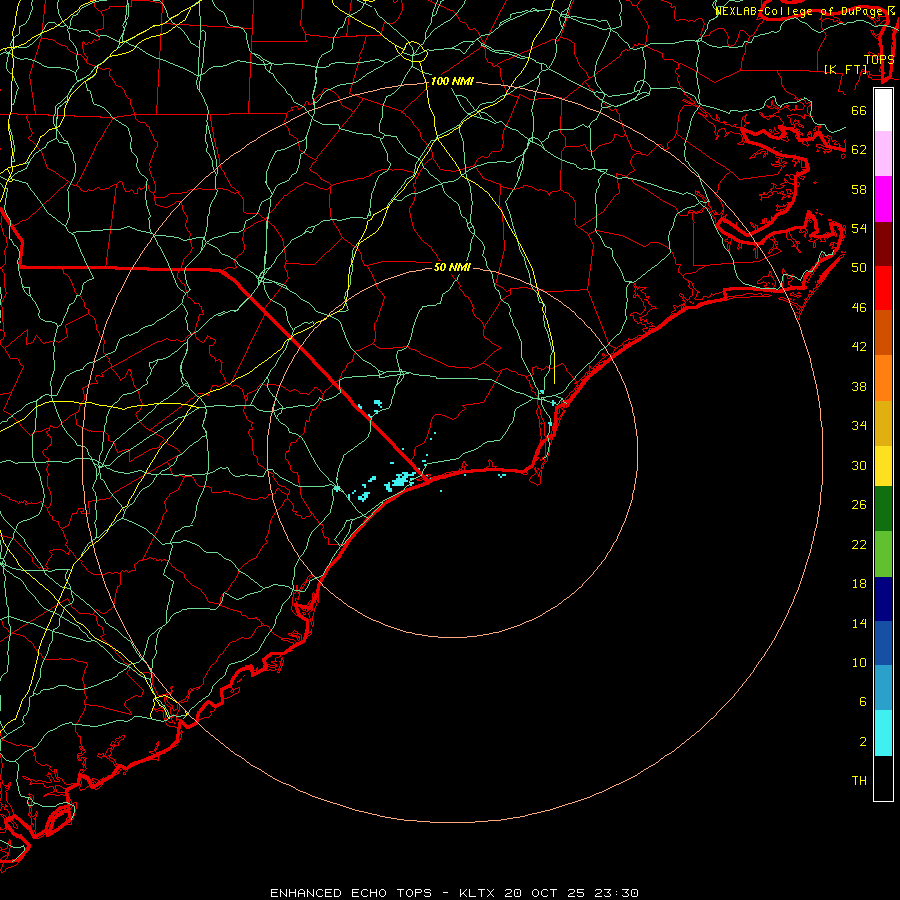Click the light pink legend swatch
The height and width of the screenshot is (900, 900).
(x=883, y=153)
